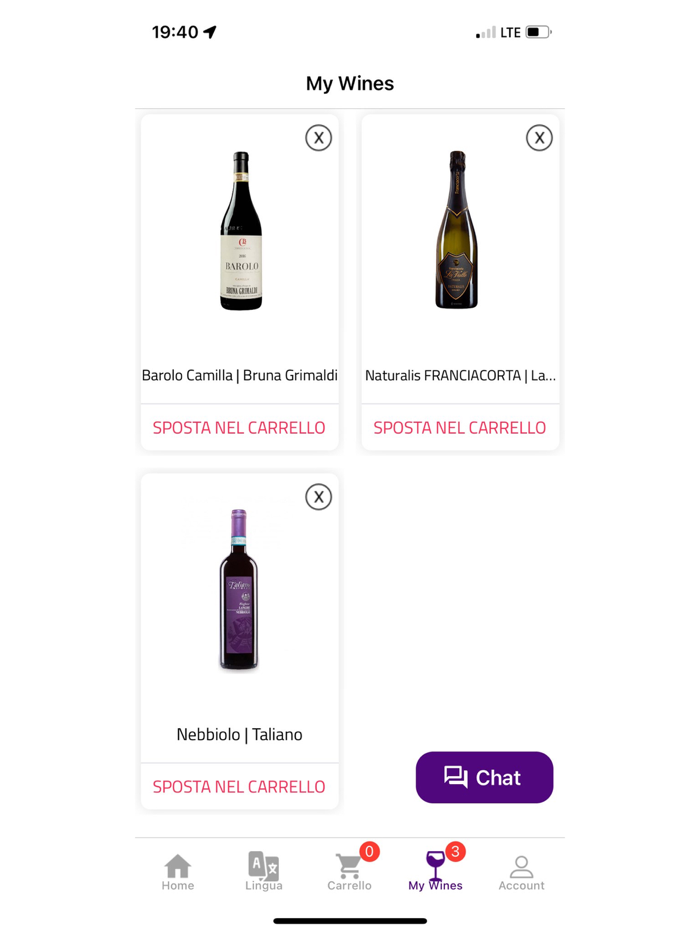Tap the Nebbiolo Taliano bottle image

(x=239, y=590)
